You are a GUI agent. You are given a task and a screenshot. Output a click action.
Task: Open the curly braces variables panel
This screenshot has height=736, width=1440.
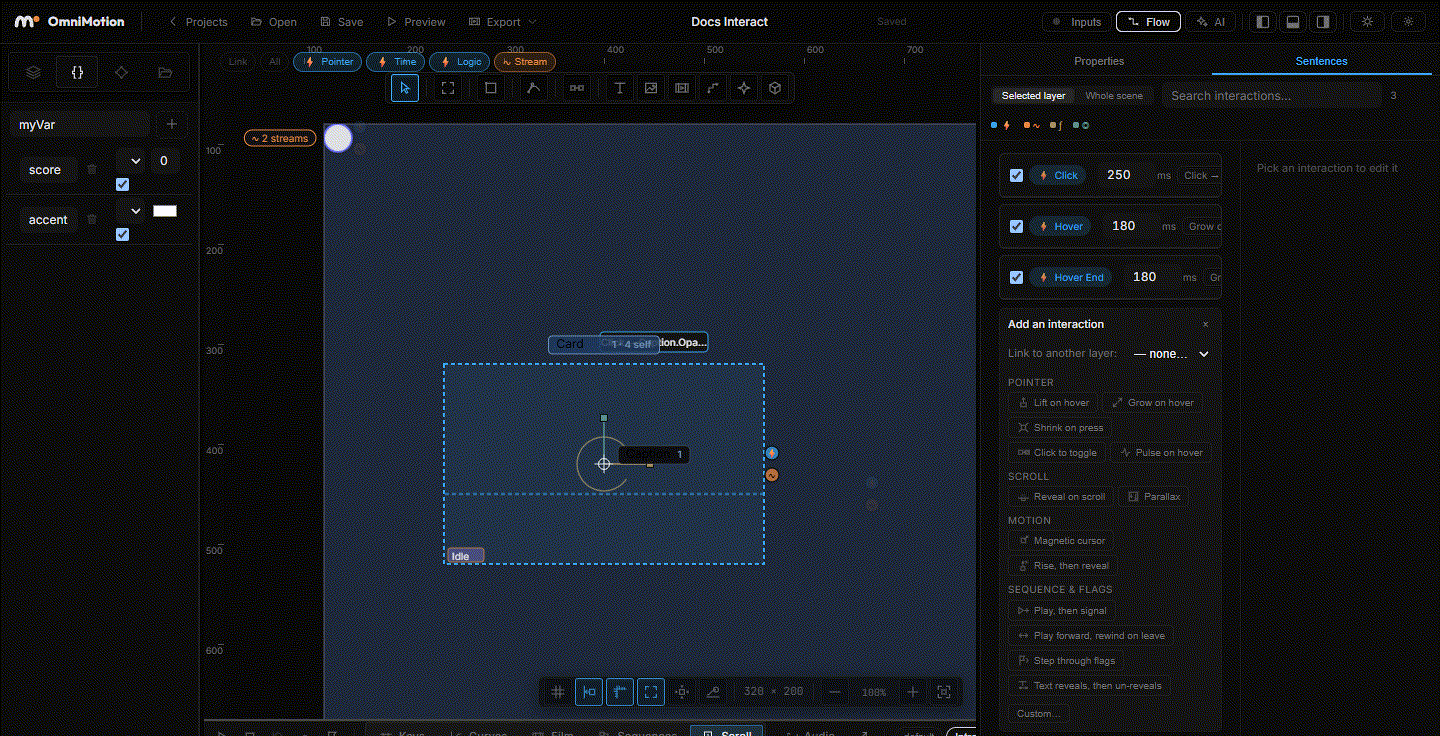pos(77,72)
